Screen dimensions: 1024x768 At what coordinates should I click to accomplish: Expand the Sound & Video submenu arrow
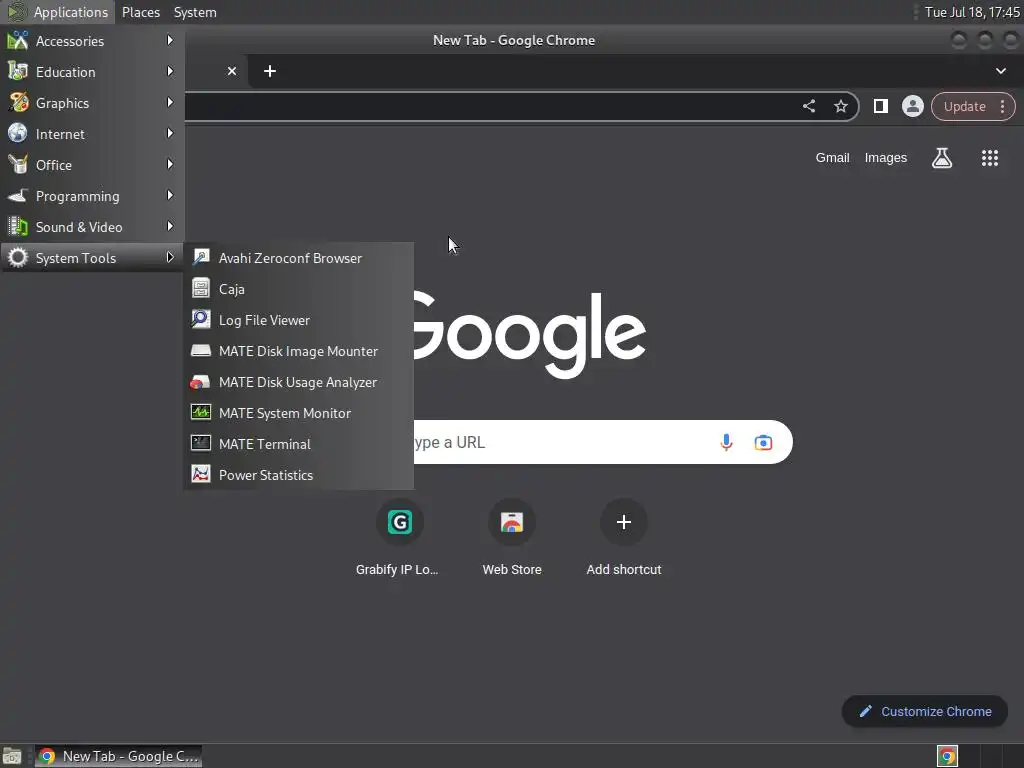[x=170, y=227]
